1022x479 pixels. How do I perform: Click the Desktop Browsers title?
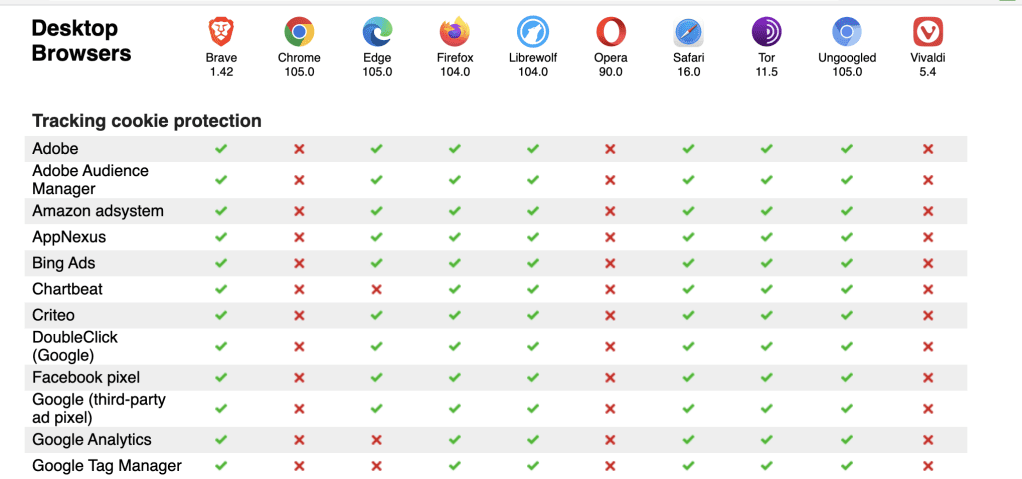coord(81,40)
